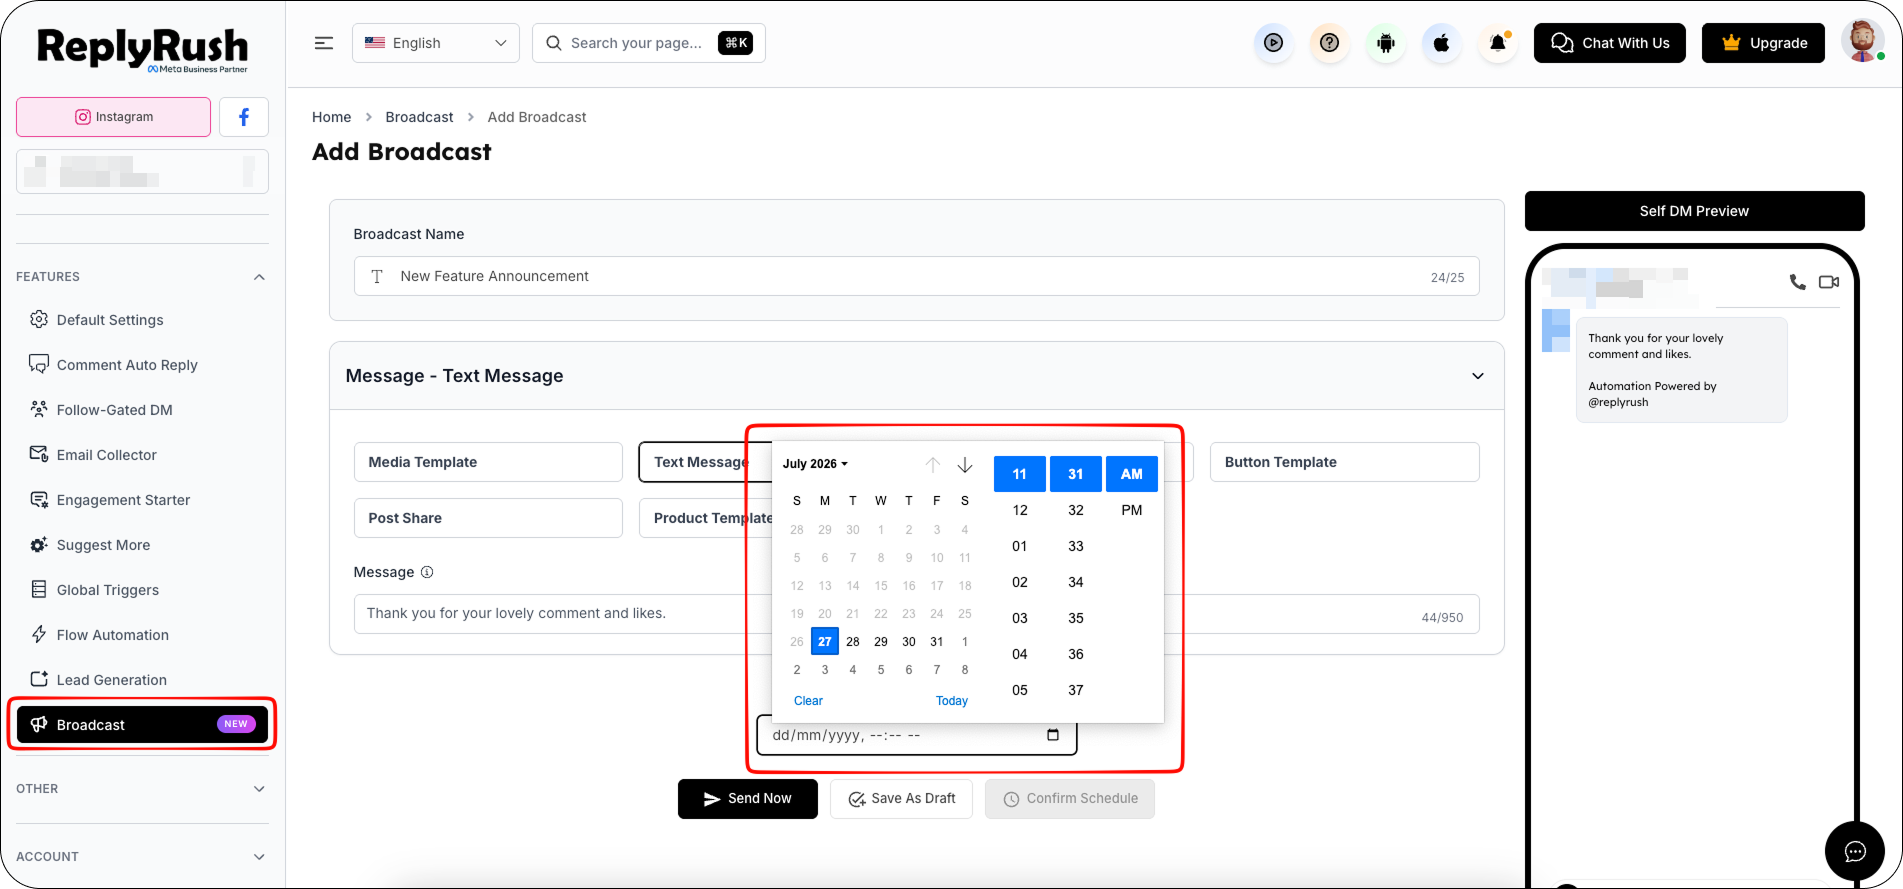Screen dimensions: 1903x889
Task: Expand the Other section
Action: click(x=259, y=789)
